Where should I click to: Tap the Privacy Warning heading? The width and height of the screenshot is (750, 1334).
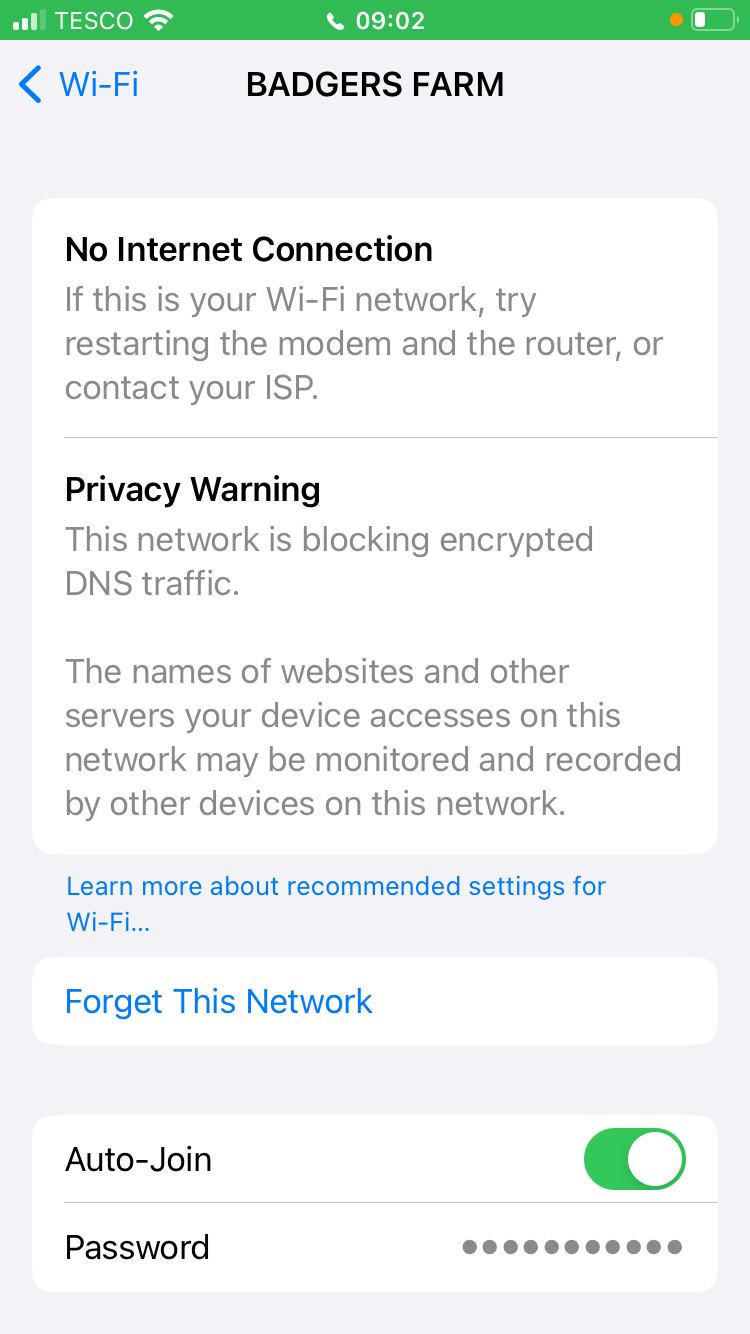193,490
